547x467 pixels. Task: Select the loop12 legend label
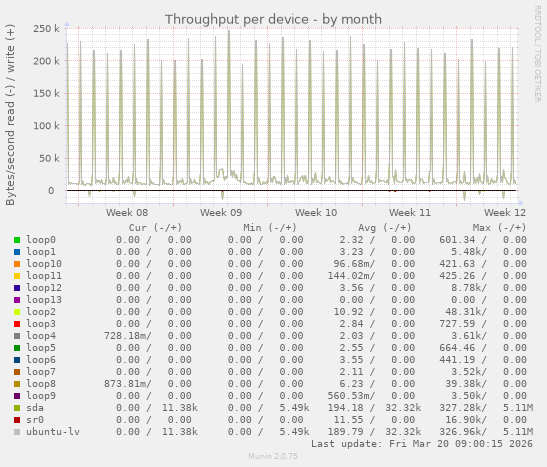click(44, 288)
